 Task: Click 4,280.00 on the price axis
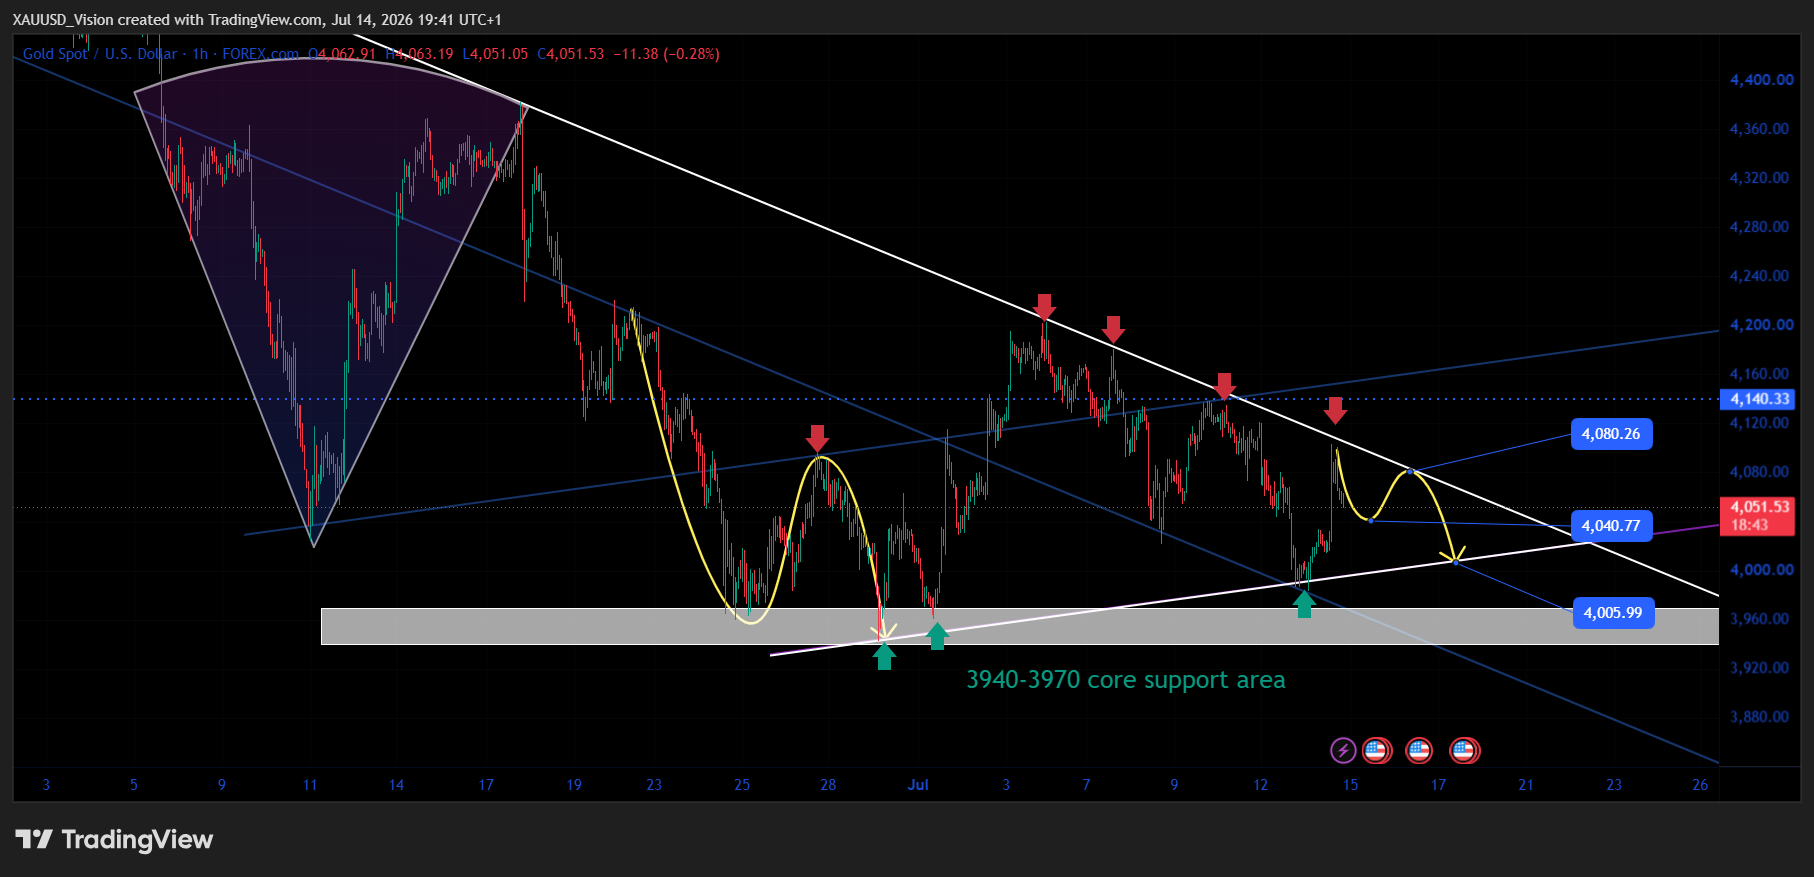pyautogui.click(x=1760, y=227)
